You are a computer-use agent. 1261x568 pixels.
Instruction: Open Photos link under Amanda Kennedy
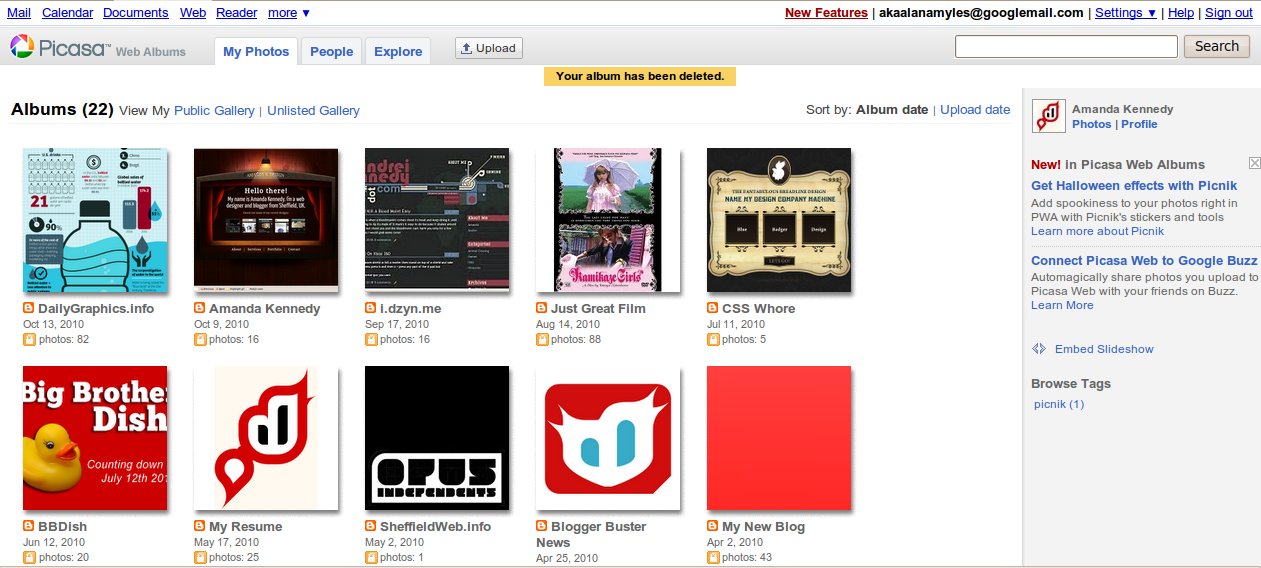(x=1091, y=124)
